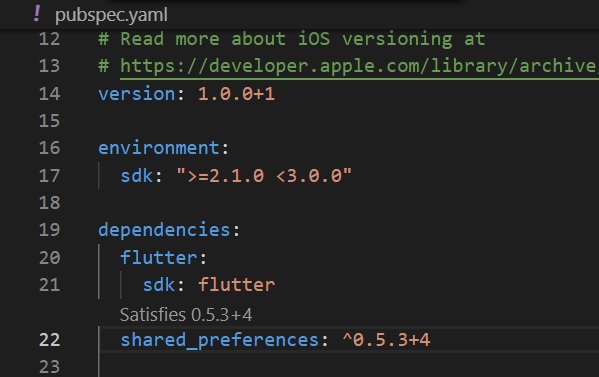Select line number 22 in the gutter
Image resolution: width=599 pixels, height=377 pixels.
coord(50,340)
